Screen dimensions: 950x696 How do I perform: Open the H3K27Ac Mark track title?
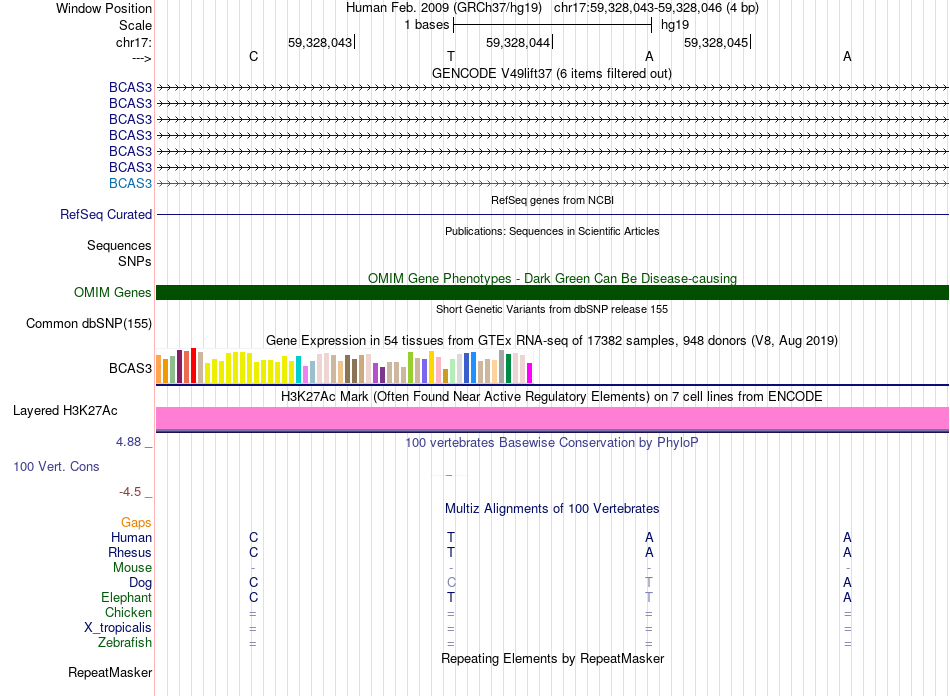(552, 397)
